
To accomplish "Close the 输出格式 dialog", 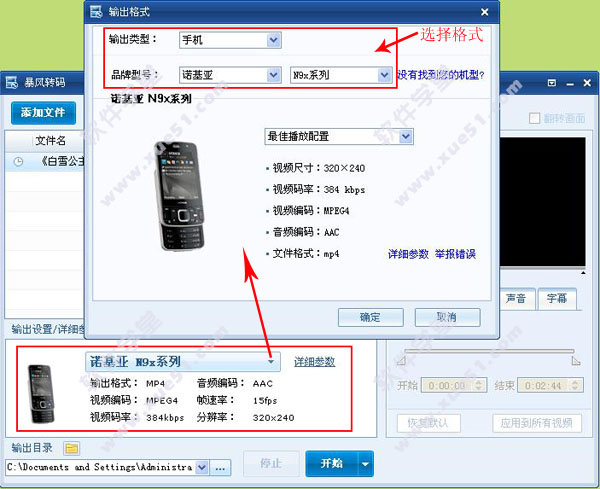I will 484,12.
